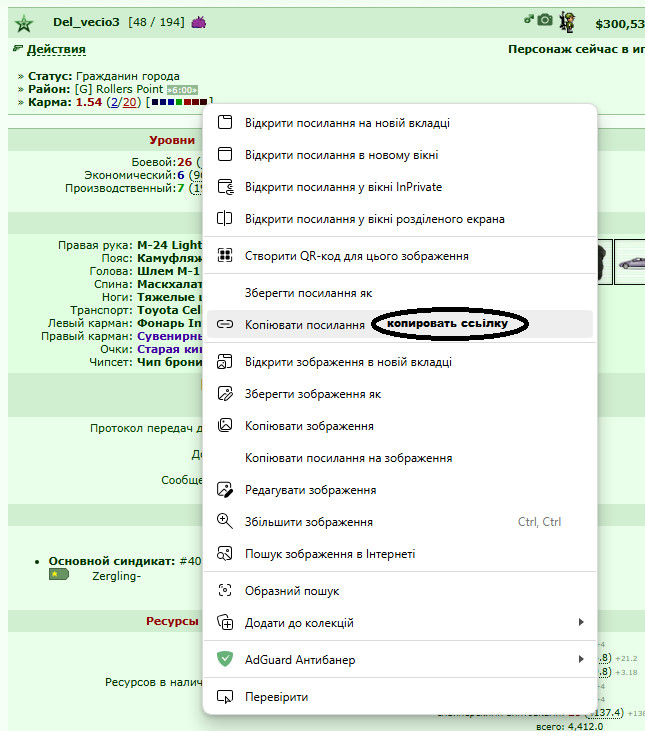Click the inspect icon beside Перевірити
The width and height of the screenshot is (645, 731).
point(225,697)
